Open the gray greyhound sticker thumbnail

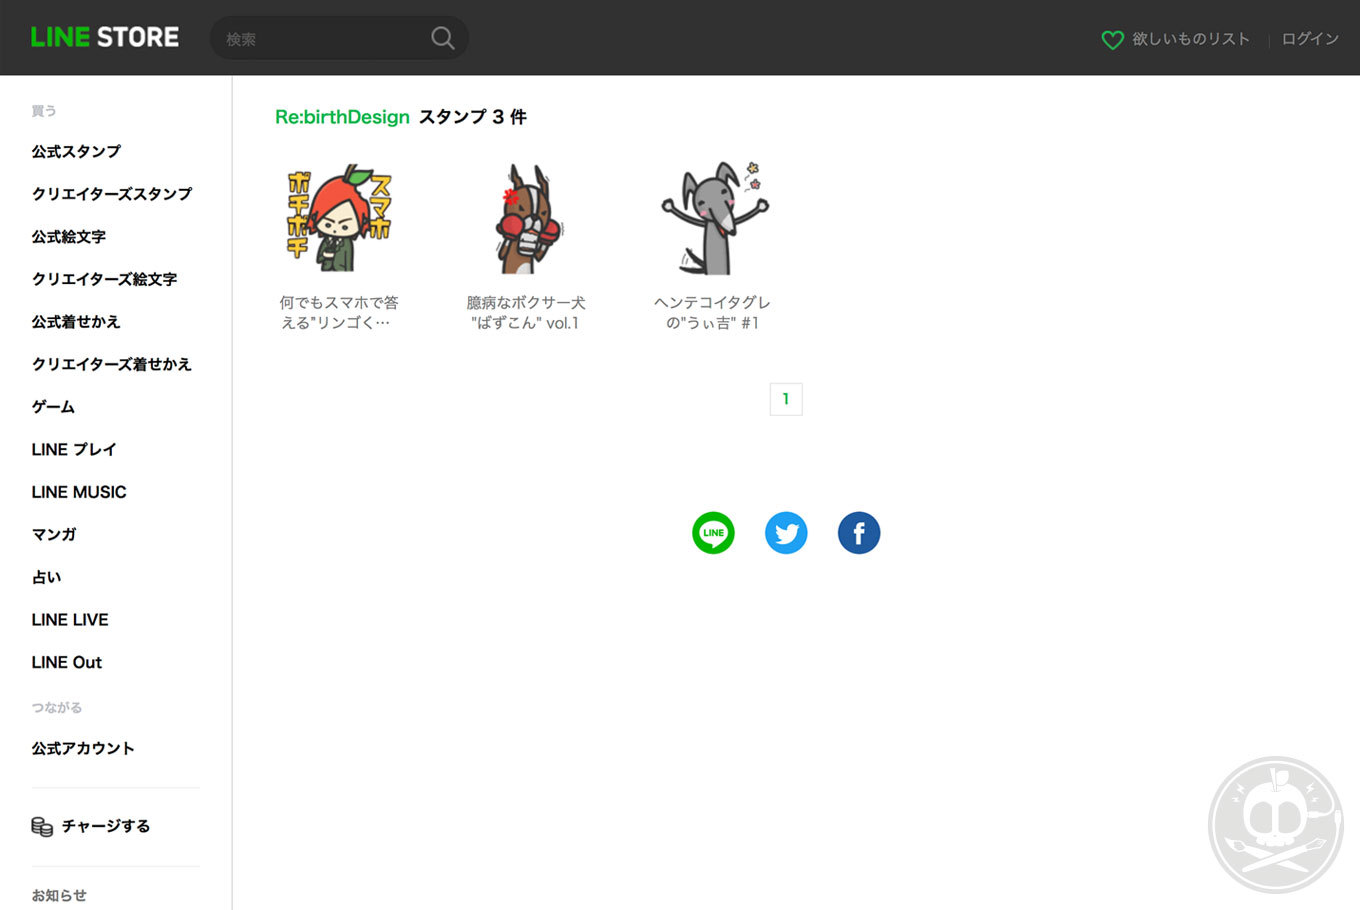(x=713, y=218)
